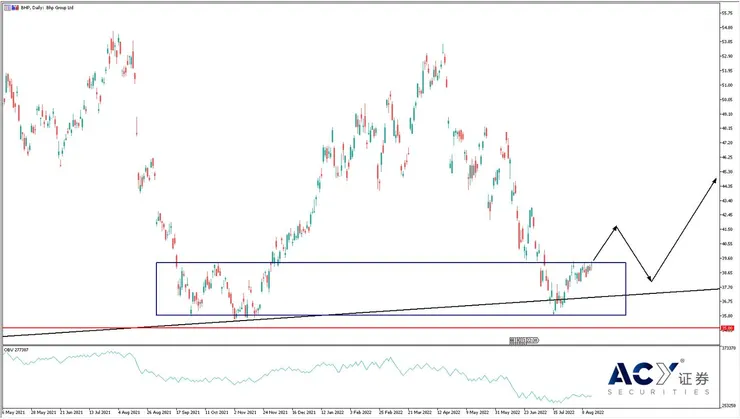
Task: Click the red 35.00 price marker
Action: click(x=727, y=328)
